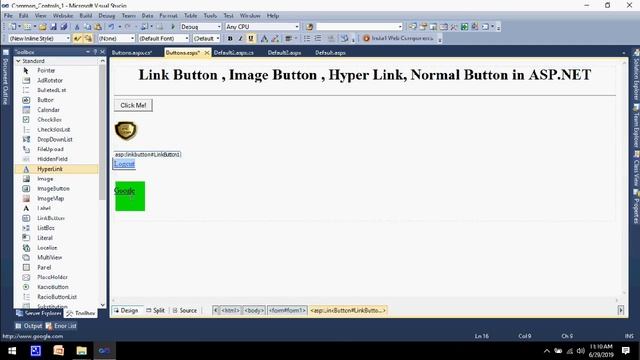640x360 pixels.
Task: Click the Save toolbar icon
Action: 53,27
